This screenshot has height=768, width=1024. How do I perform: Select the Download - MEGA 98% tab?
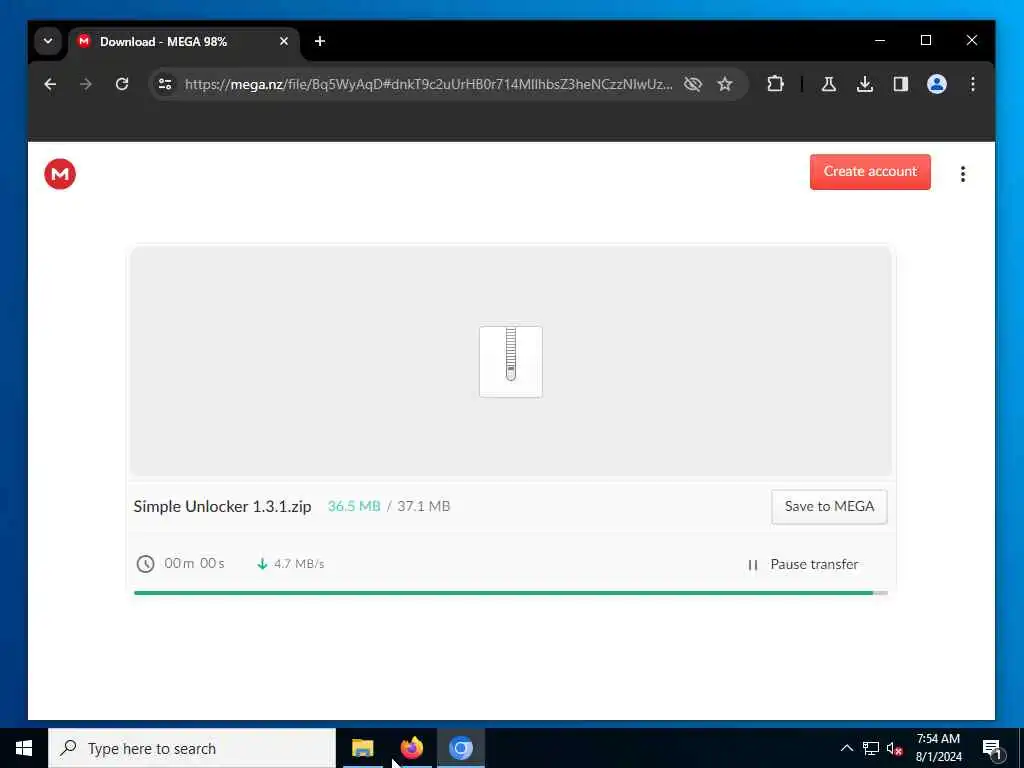pyautogui.click(x=184, y=42)
